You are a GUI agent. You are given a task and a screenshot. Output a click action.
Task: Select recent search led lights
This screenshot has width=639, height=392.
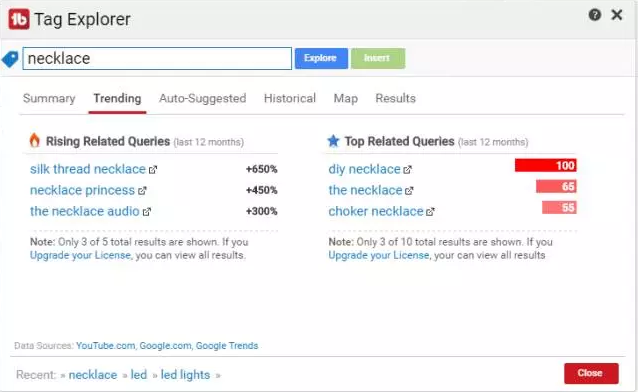pyautogui.click(x=185, y=375)
